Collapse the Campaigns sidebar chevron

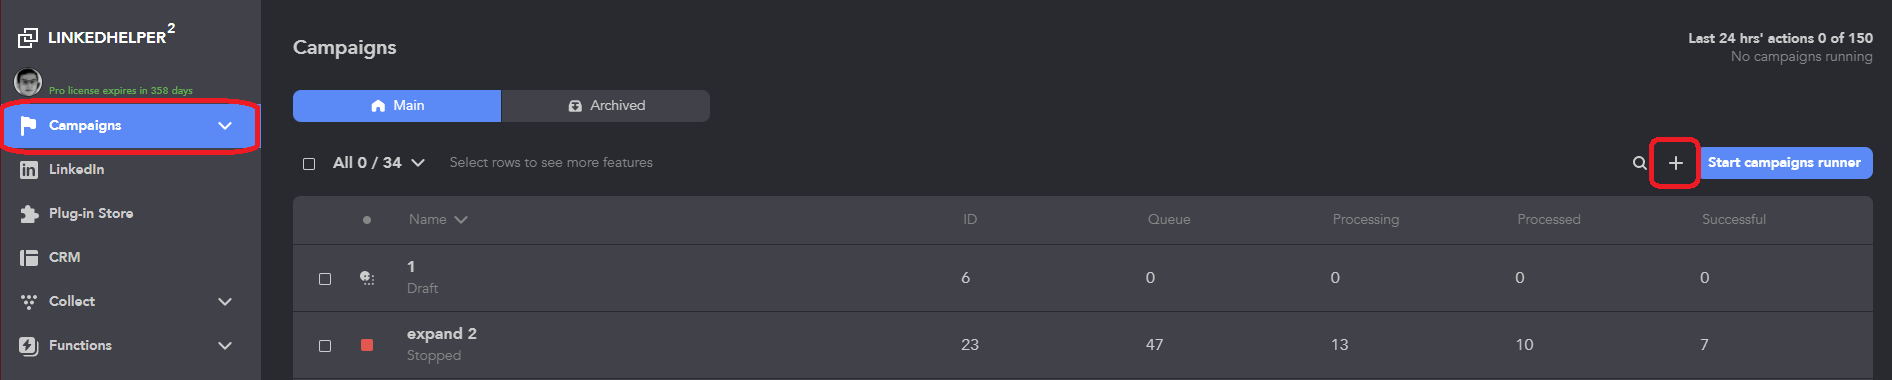(225, 126)
